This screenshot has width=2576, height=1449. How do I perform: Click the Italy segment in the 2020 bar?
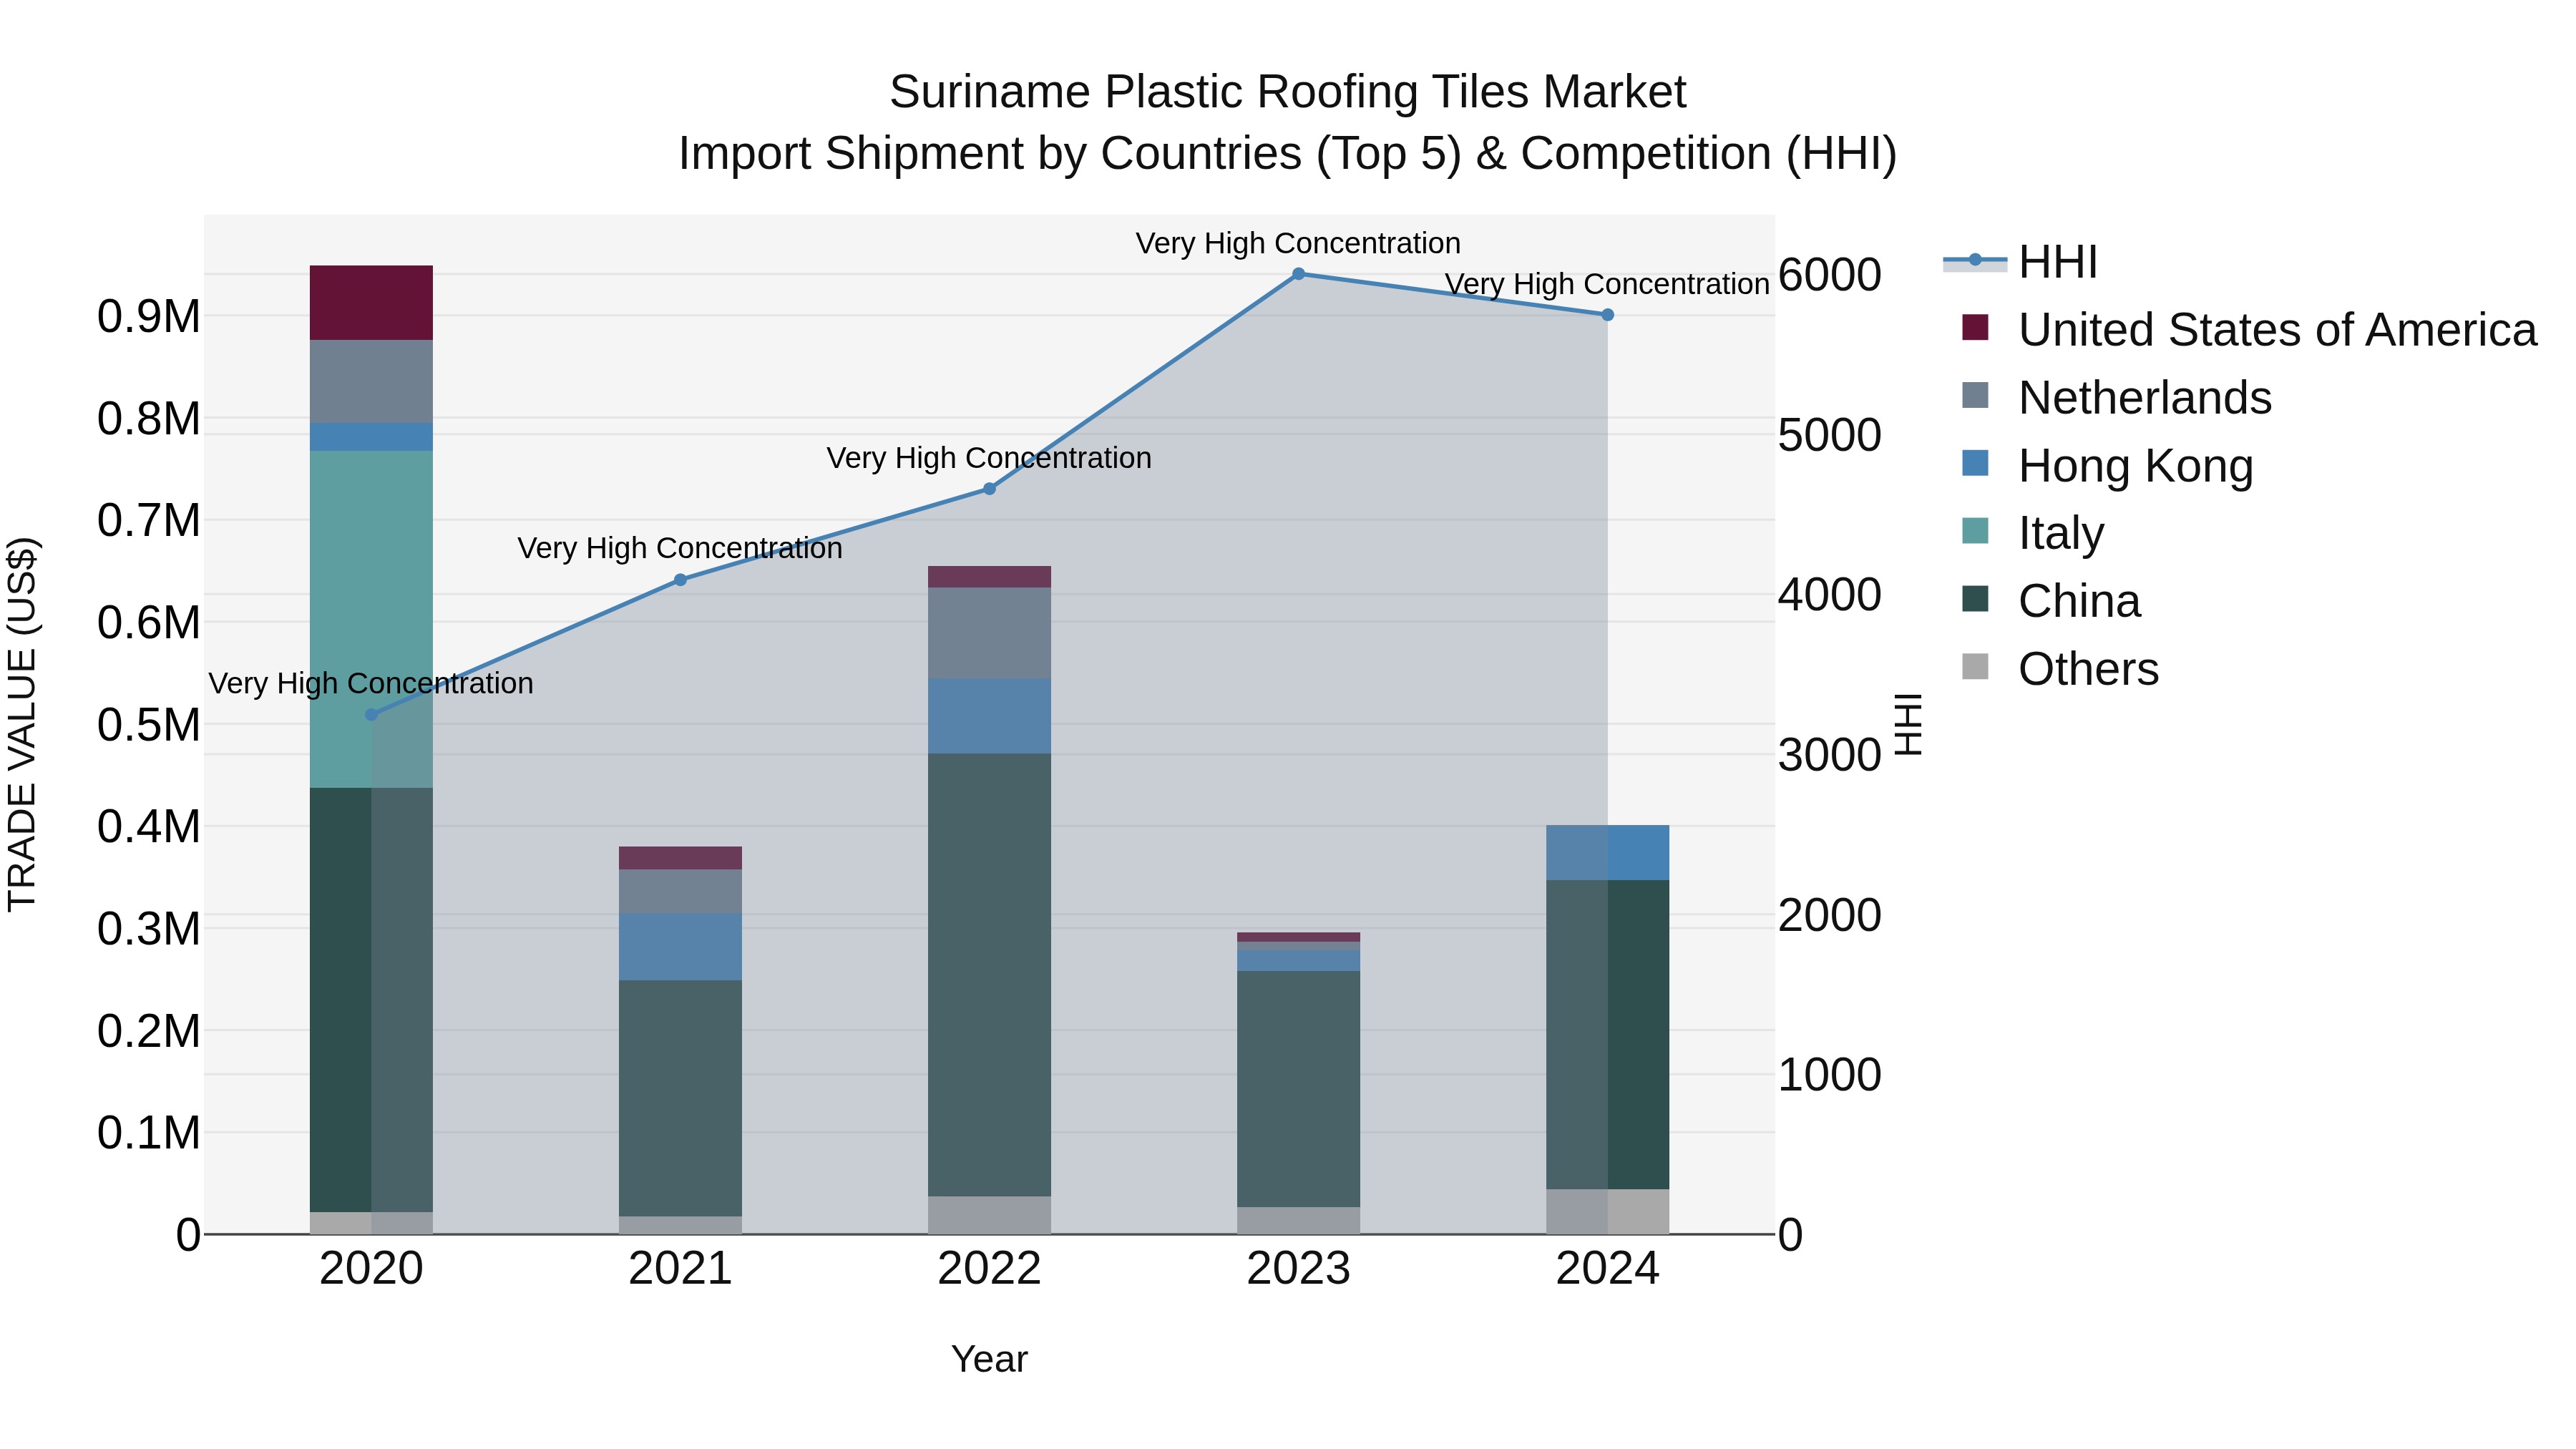pos(371,619)
